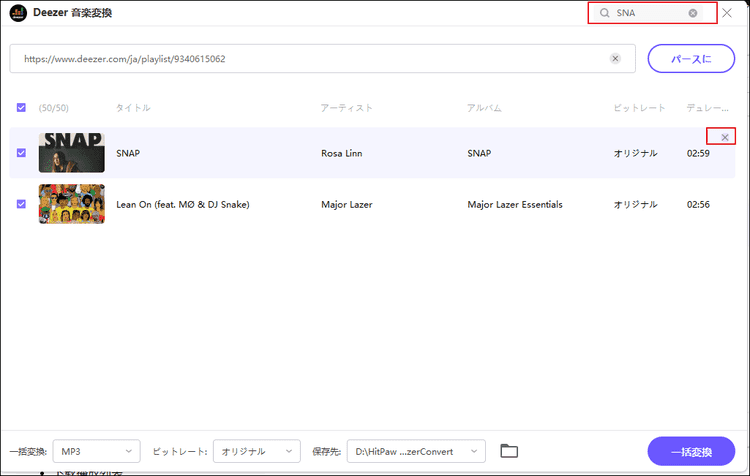Open the output folder icon
750x476 pixels.
[x=509, y=451]
